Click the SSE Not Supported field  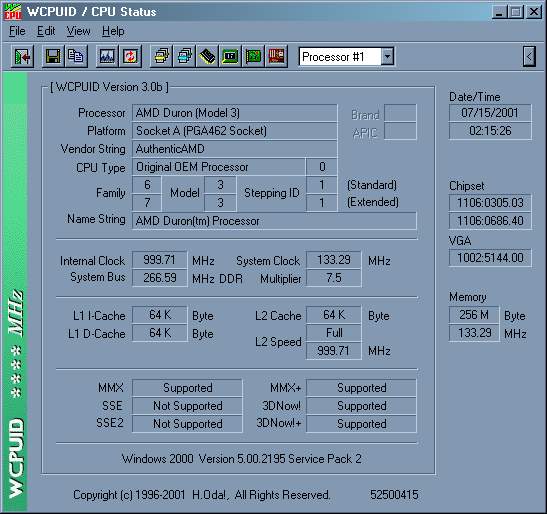187,406
